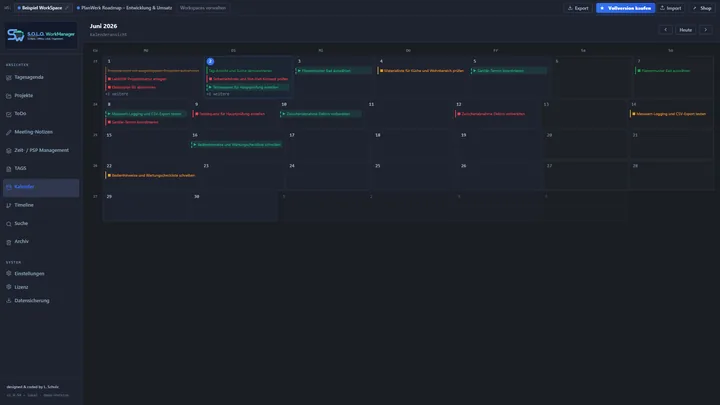This screenshot has width=720, height=405.
Task: Open the Timeline view
Action: 41,205
